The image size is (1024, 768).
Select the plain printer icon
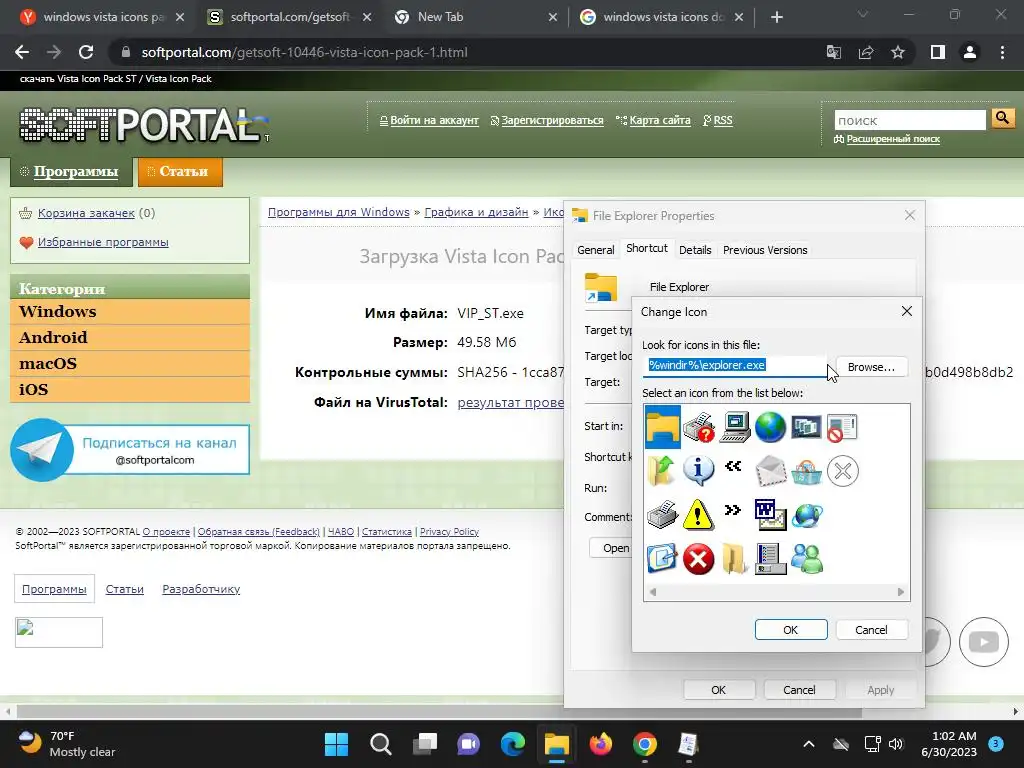click(662, 515)
